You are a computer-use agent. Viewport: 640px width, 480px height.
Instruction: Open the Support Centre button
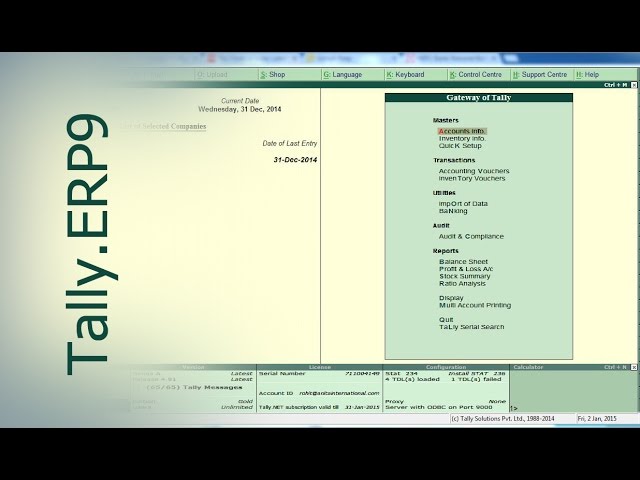tap(542, 75)
